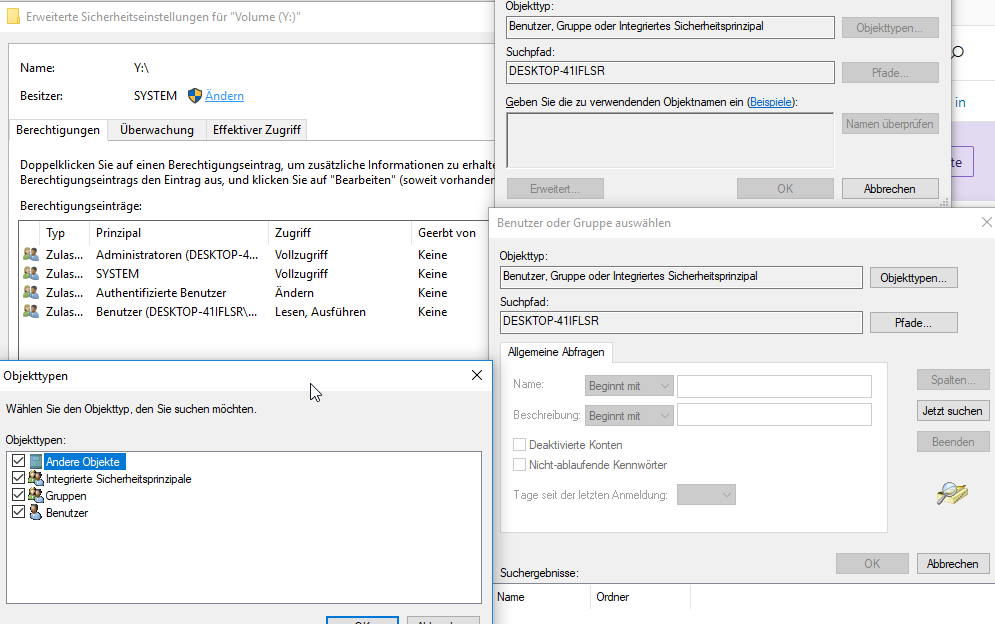
Task: Click the Beschreibung query text field
Action: tap(774, 415)
